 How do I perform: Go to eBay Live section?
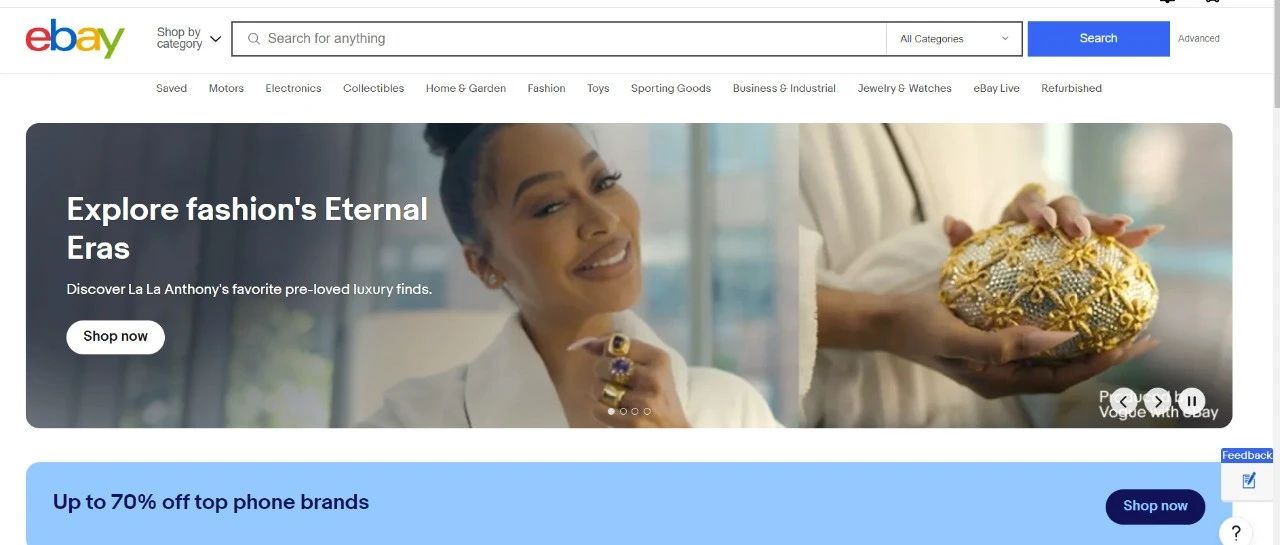996,88
